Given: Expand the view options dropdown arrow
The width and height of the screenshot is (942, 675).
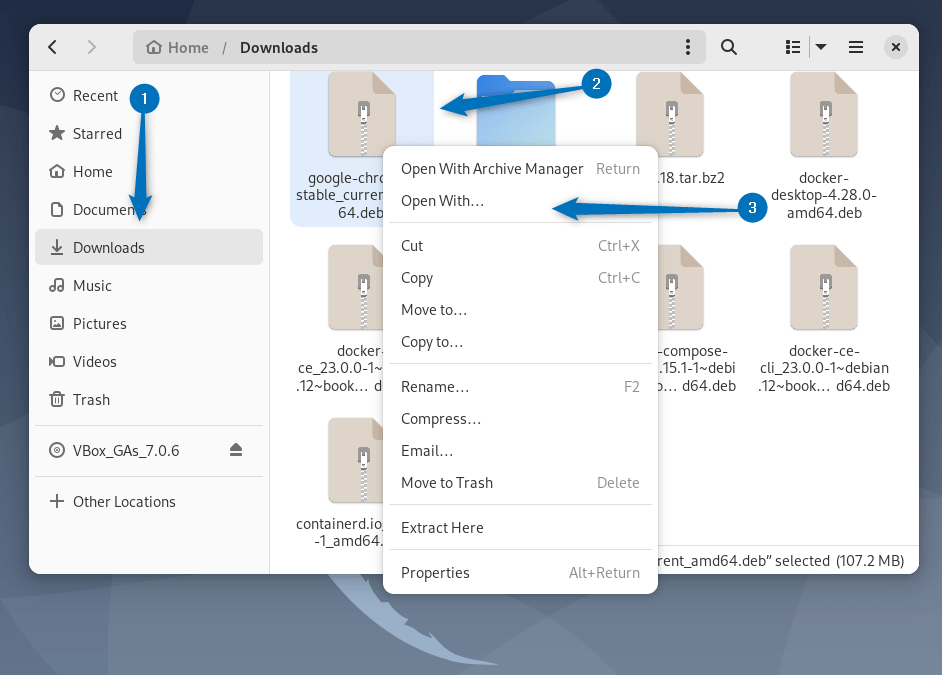Looking at the screenshot, I should 820,47.
